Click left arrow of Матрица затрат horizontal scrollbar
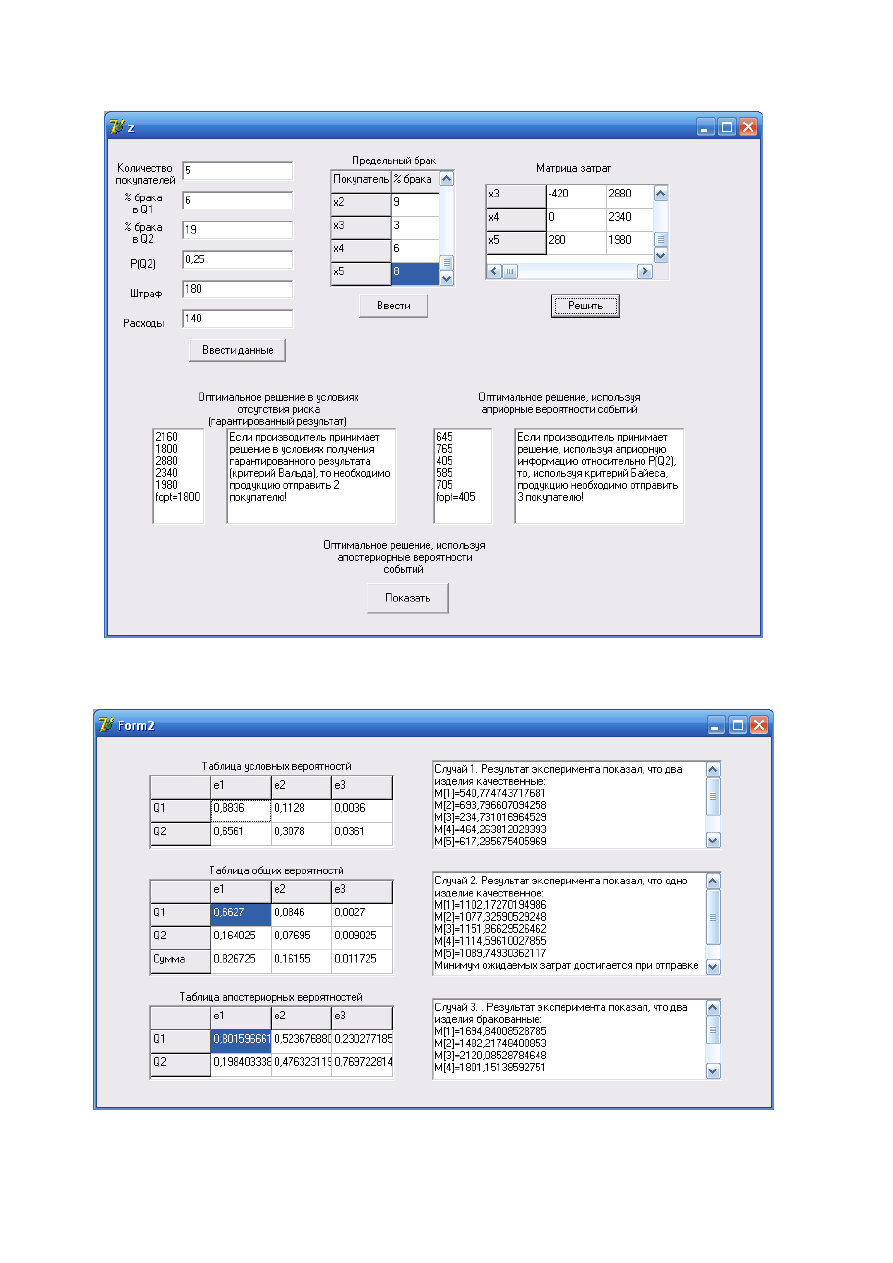The image size is (893, 1263). 494,271
